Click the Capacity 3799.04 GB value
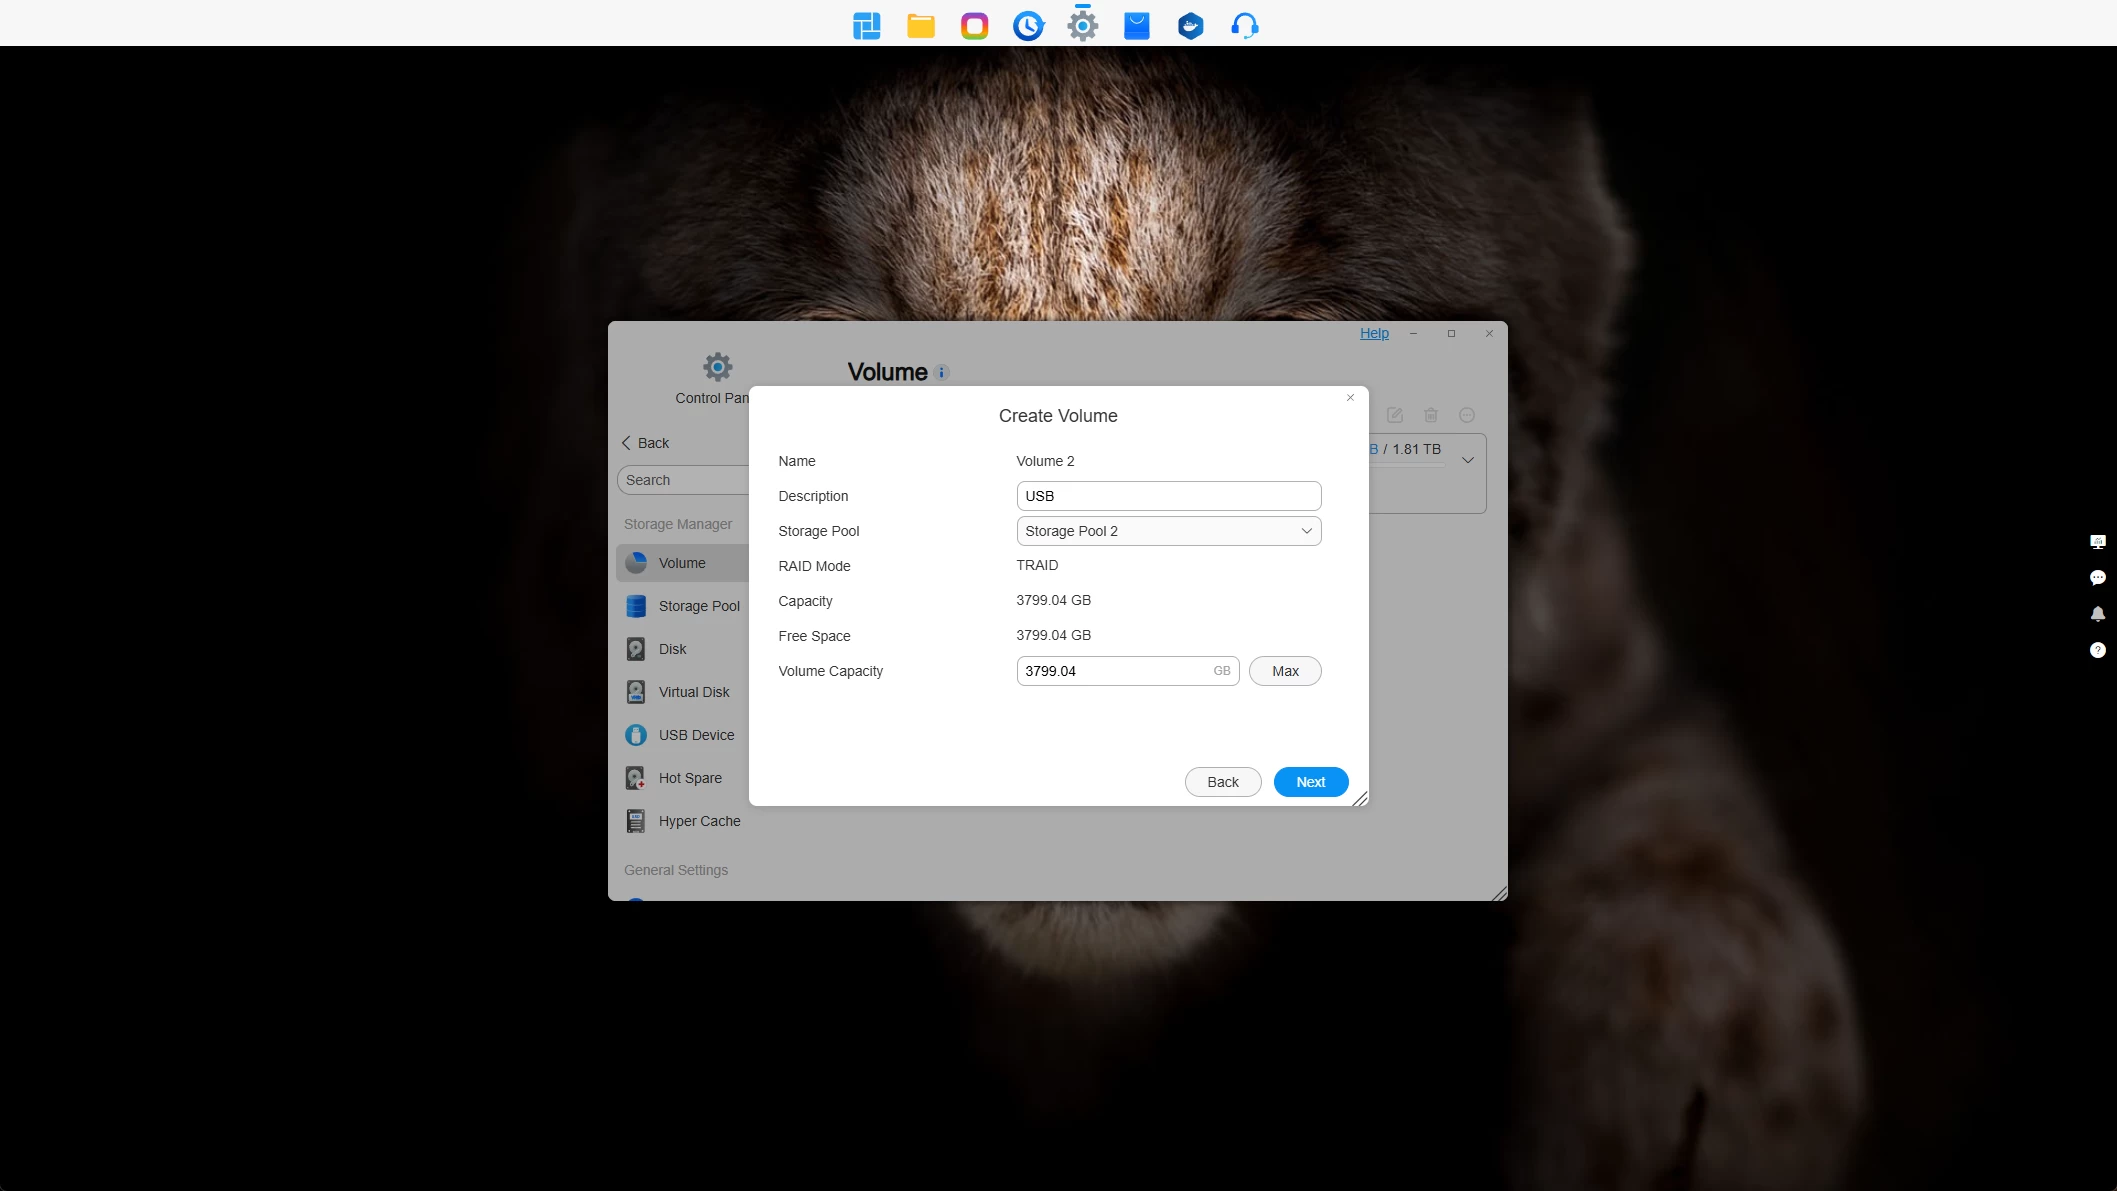 1053,600
